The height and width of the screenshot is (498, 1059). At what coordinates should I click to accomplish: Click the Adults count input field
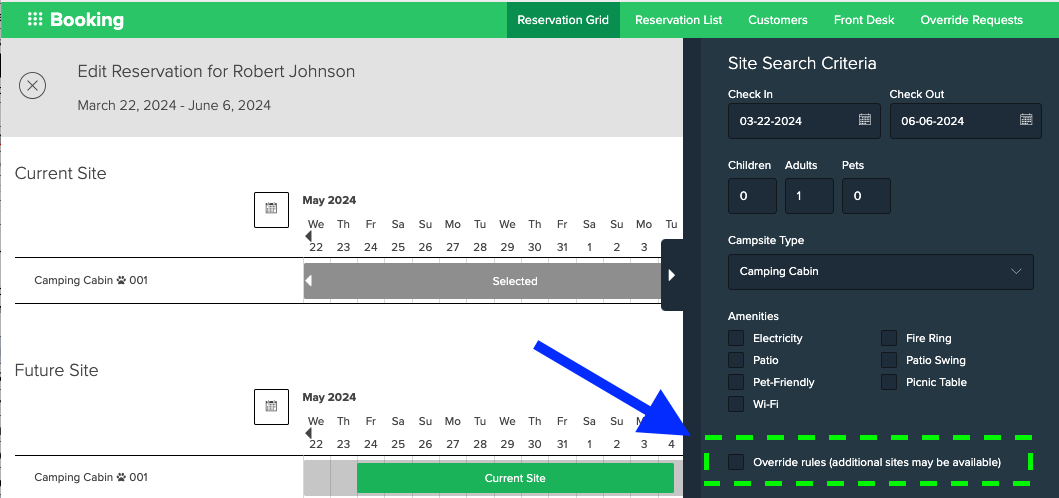(x=808, y=196)
